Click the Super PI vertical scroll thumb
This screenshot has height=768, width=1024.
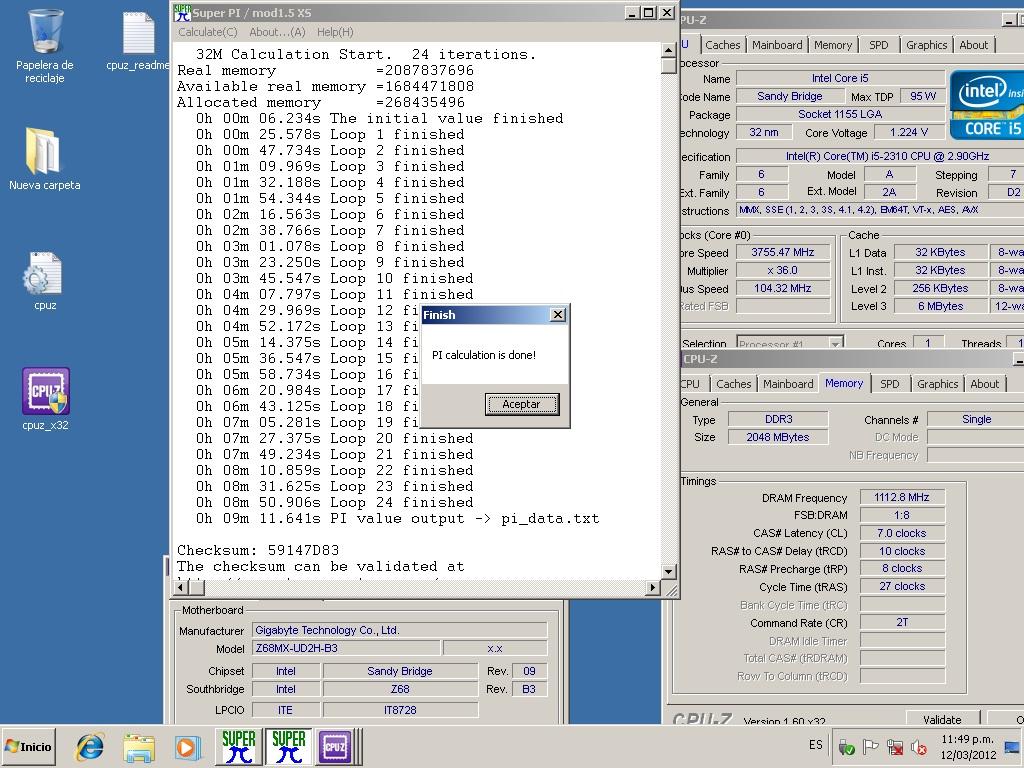tap(669, 66)
